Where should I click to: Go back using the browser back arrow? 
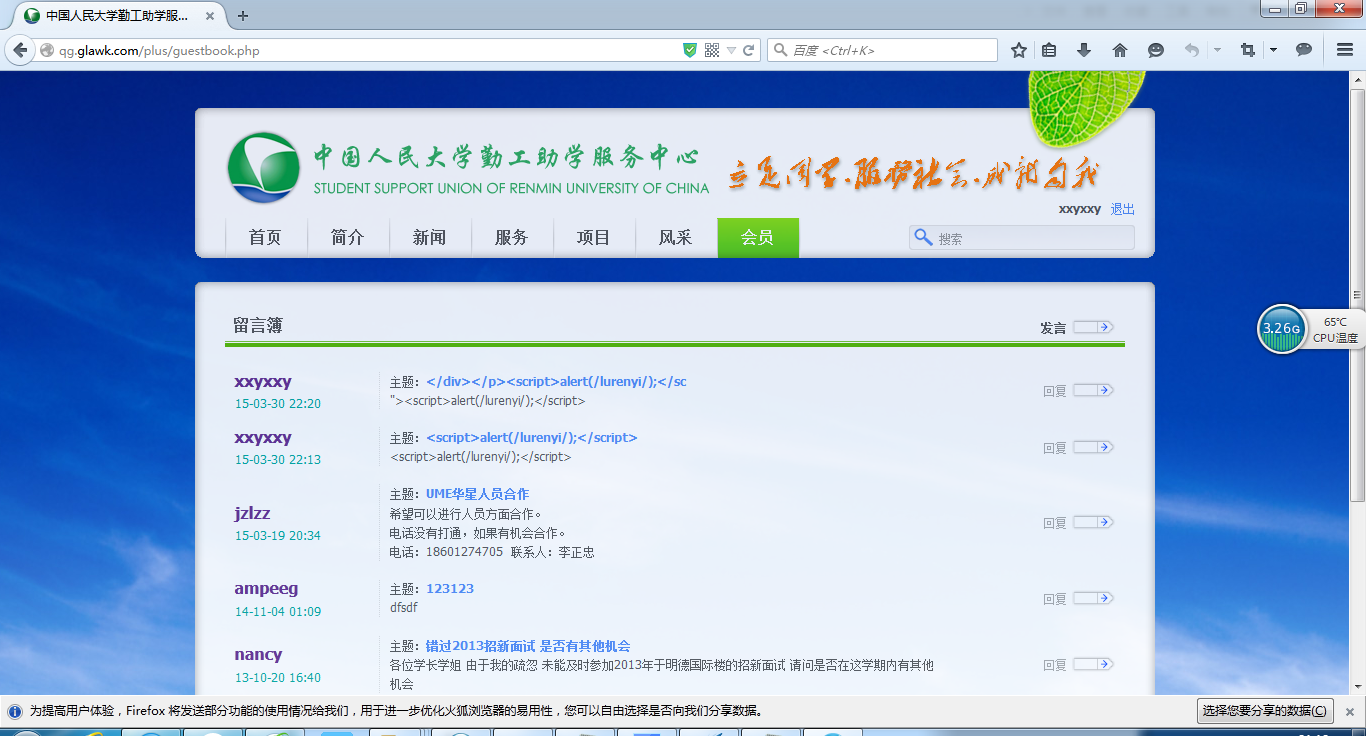click(19, 50)
